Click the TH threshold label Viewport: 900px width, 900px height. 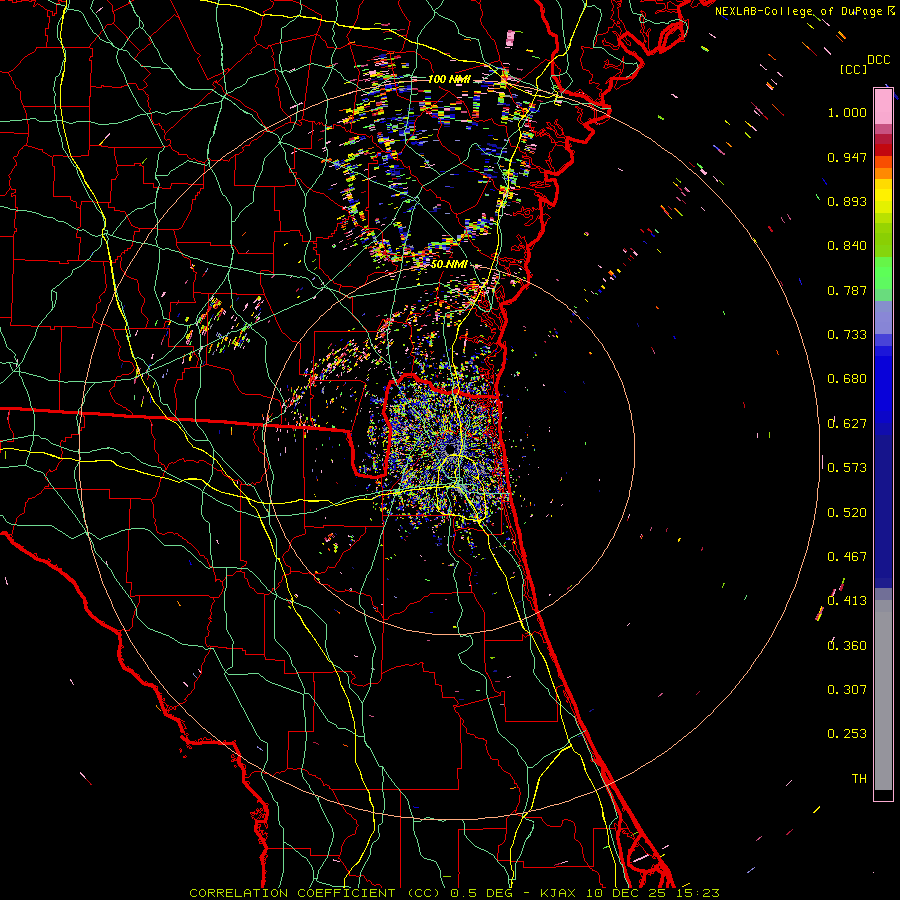pyautogui.click(x=859, y=779)
